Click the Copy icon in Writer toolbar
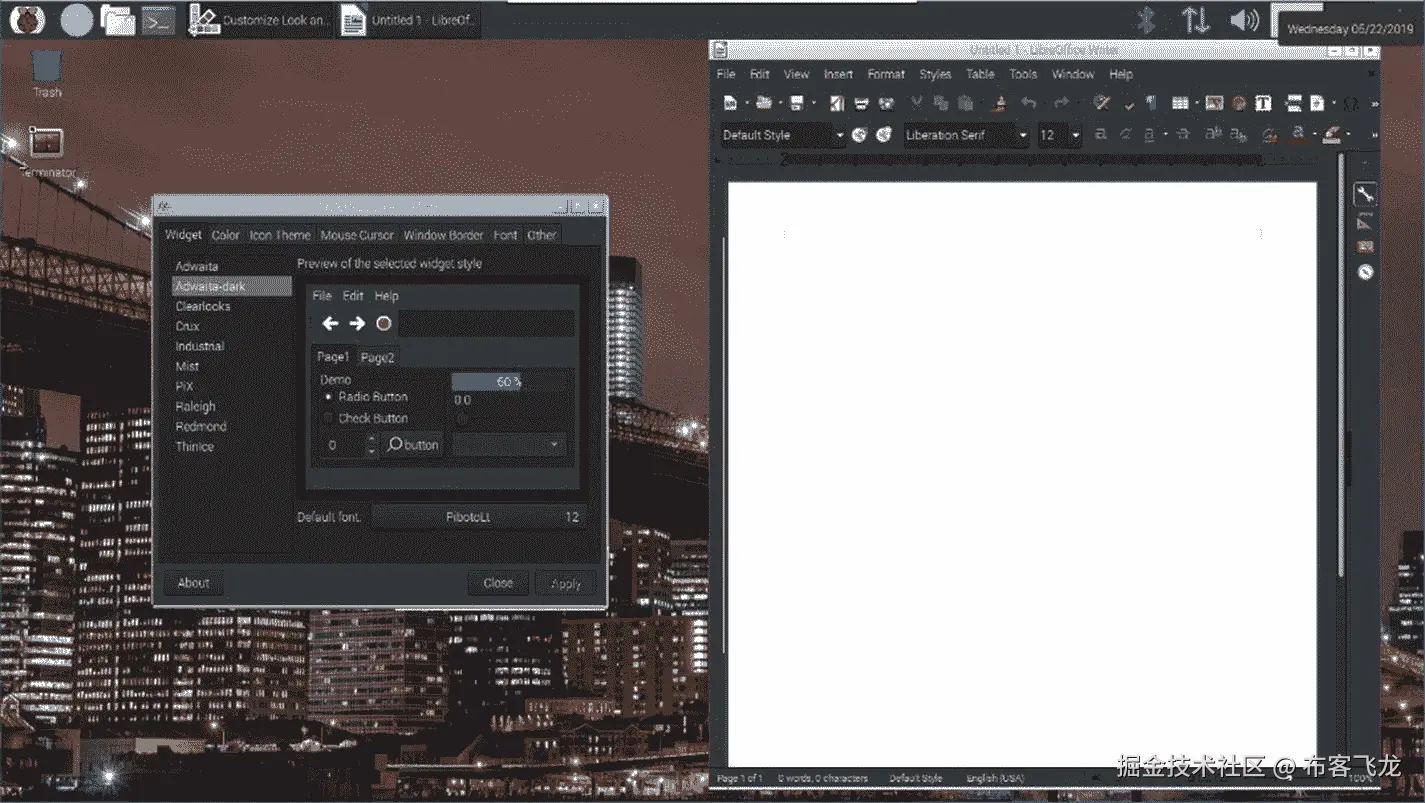Image resolution: width=1425 pixels, height=803 pixels. [x=941, y=103]
